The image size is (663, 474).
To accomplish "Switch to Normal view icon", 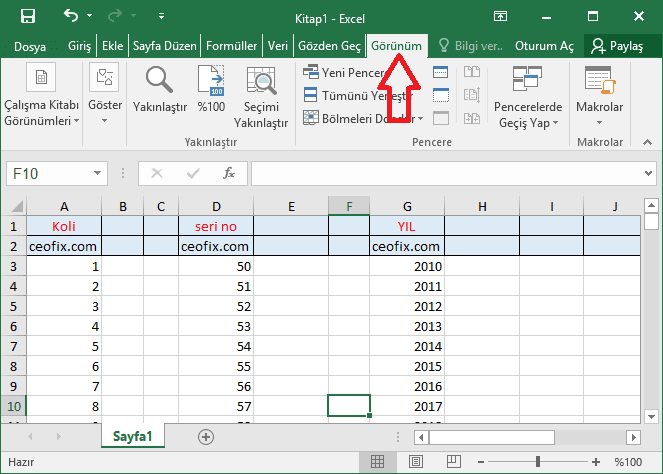I will [x=377, y=462].
